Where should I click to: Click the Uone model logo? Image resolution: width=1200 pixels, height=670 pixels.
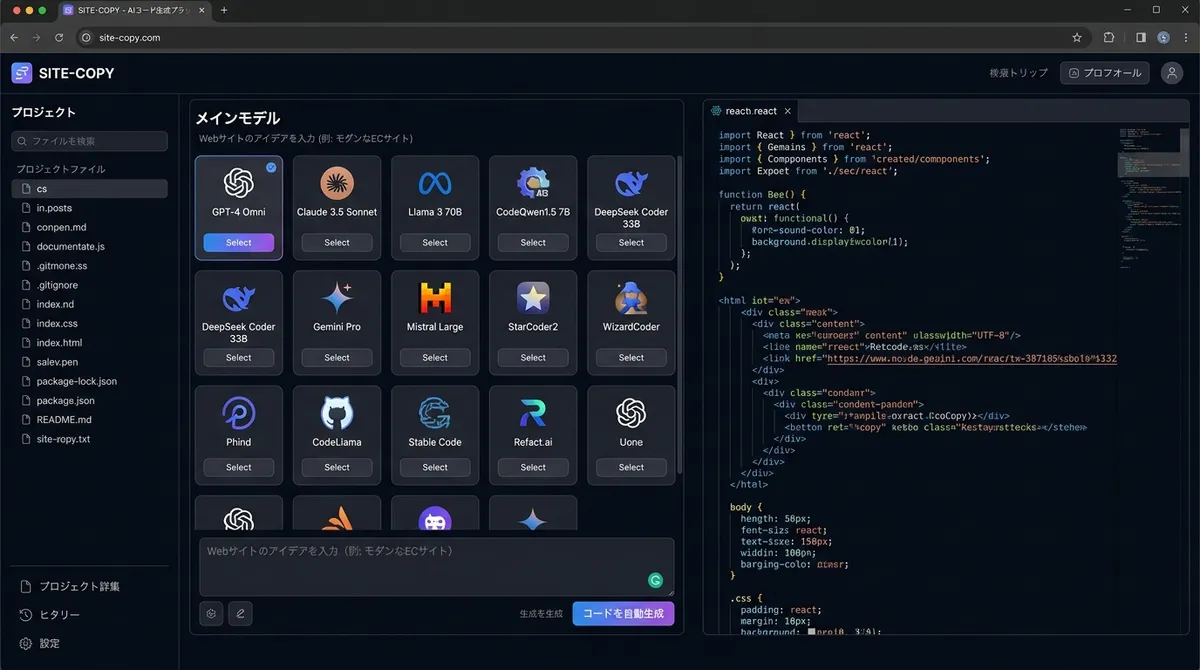point(631,413)
